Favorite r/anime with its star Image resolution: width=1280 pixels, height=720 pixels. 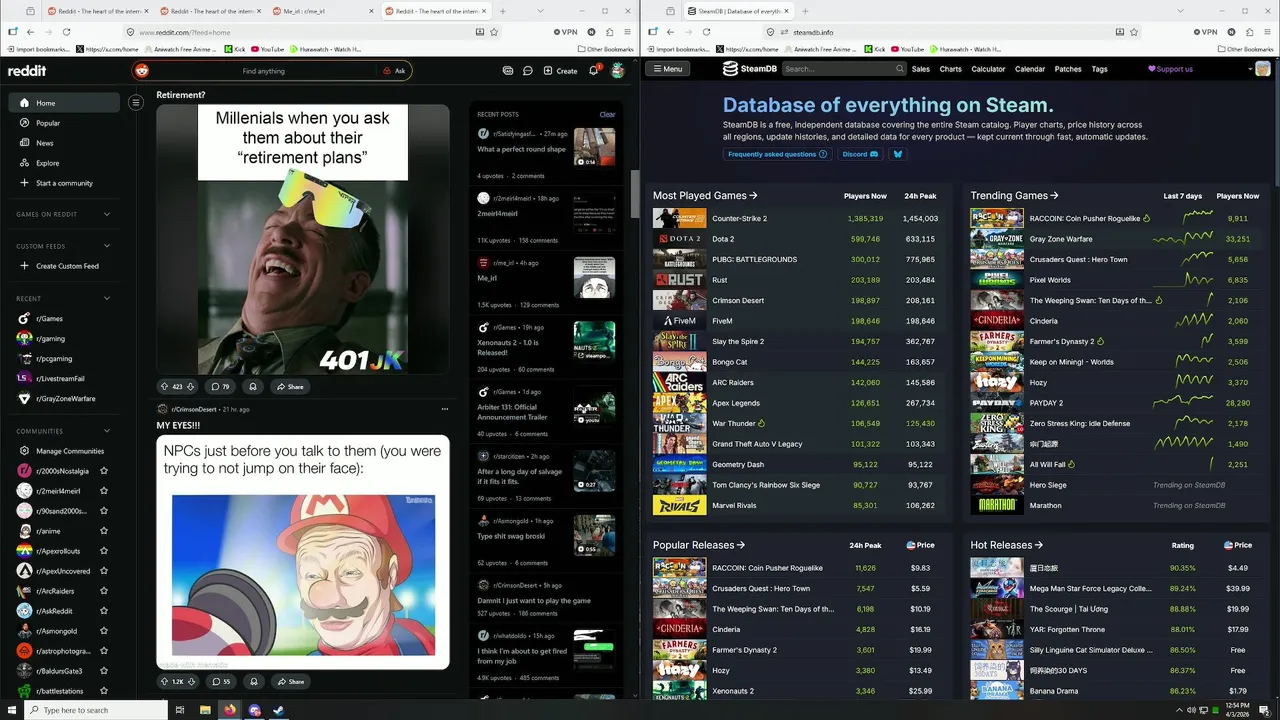tap(104, 531)
